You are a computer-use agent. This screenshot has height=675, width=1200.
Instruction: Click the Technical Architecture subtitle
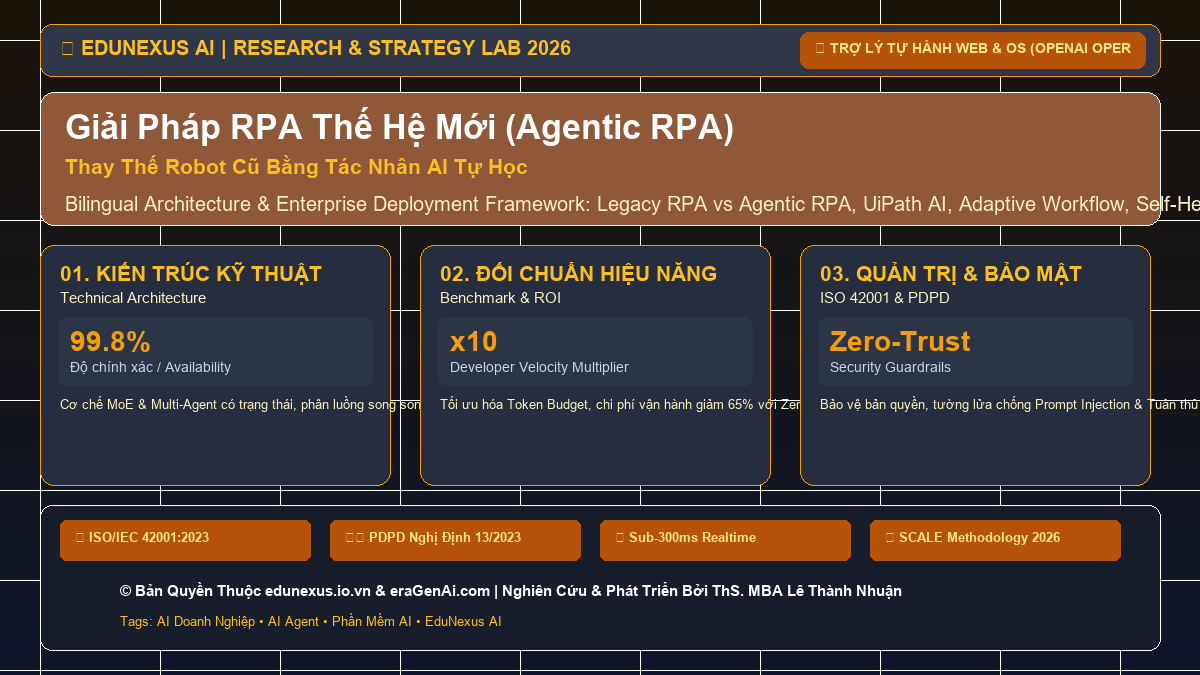133,298
